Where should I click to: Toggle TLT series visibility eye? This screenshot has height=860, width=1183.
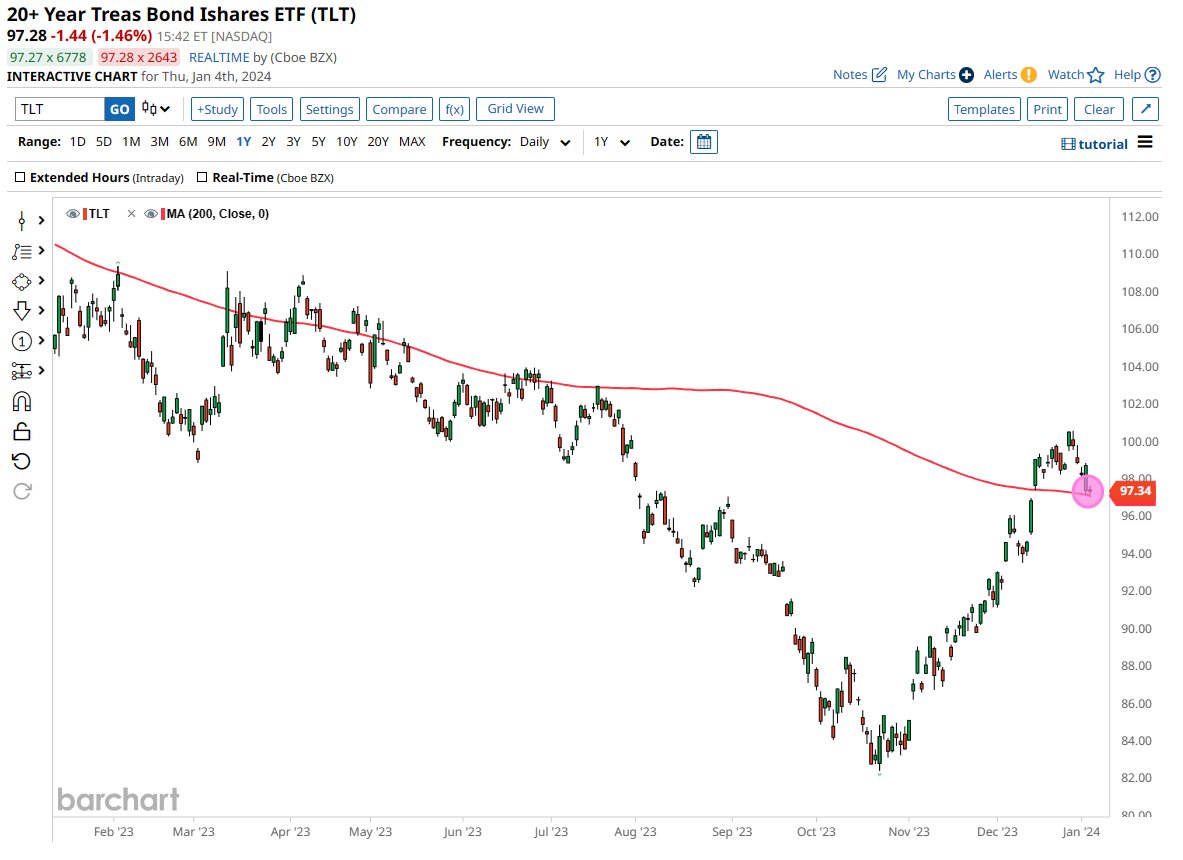(72, 213)
